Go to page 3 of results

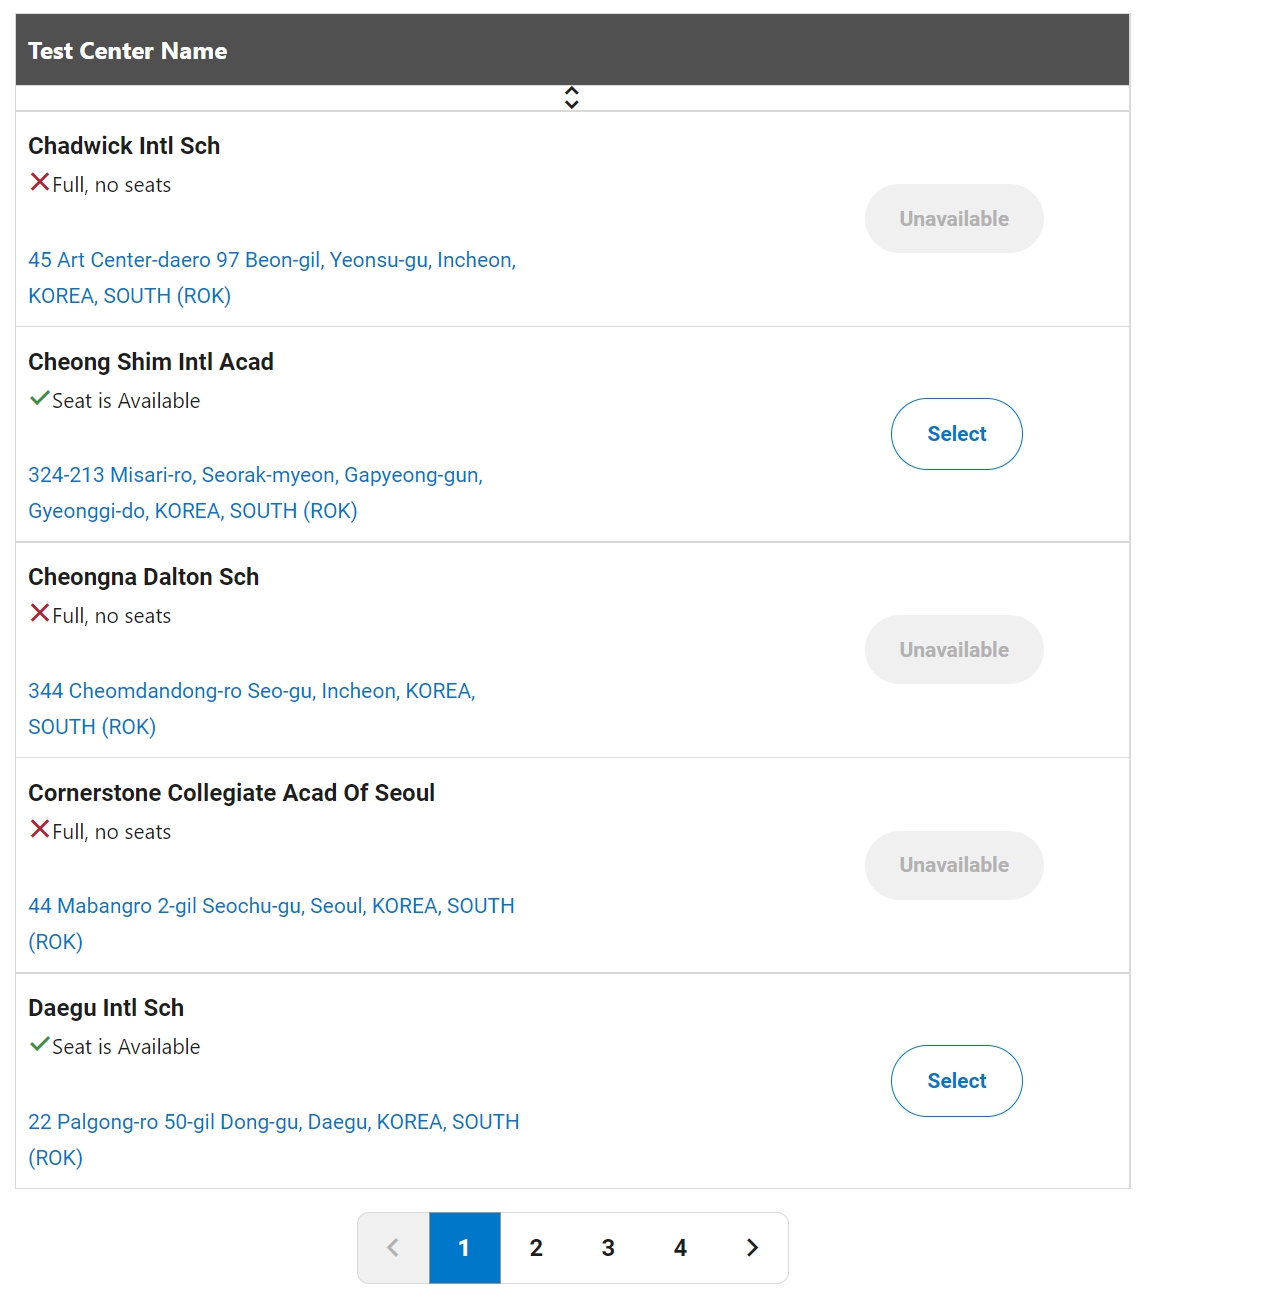[608, 1248]
